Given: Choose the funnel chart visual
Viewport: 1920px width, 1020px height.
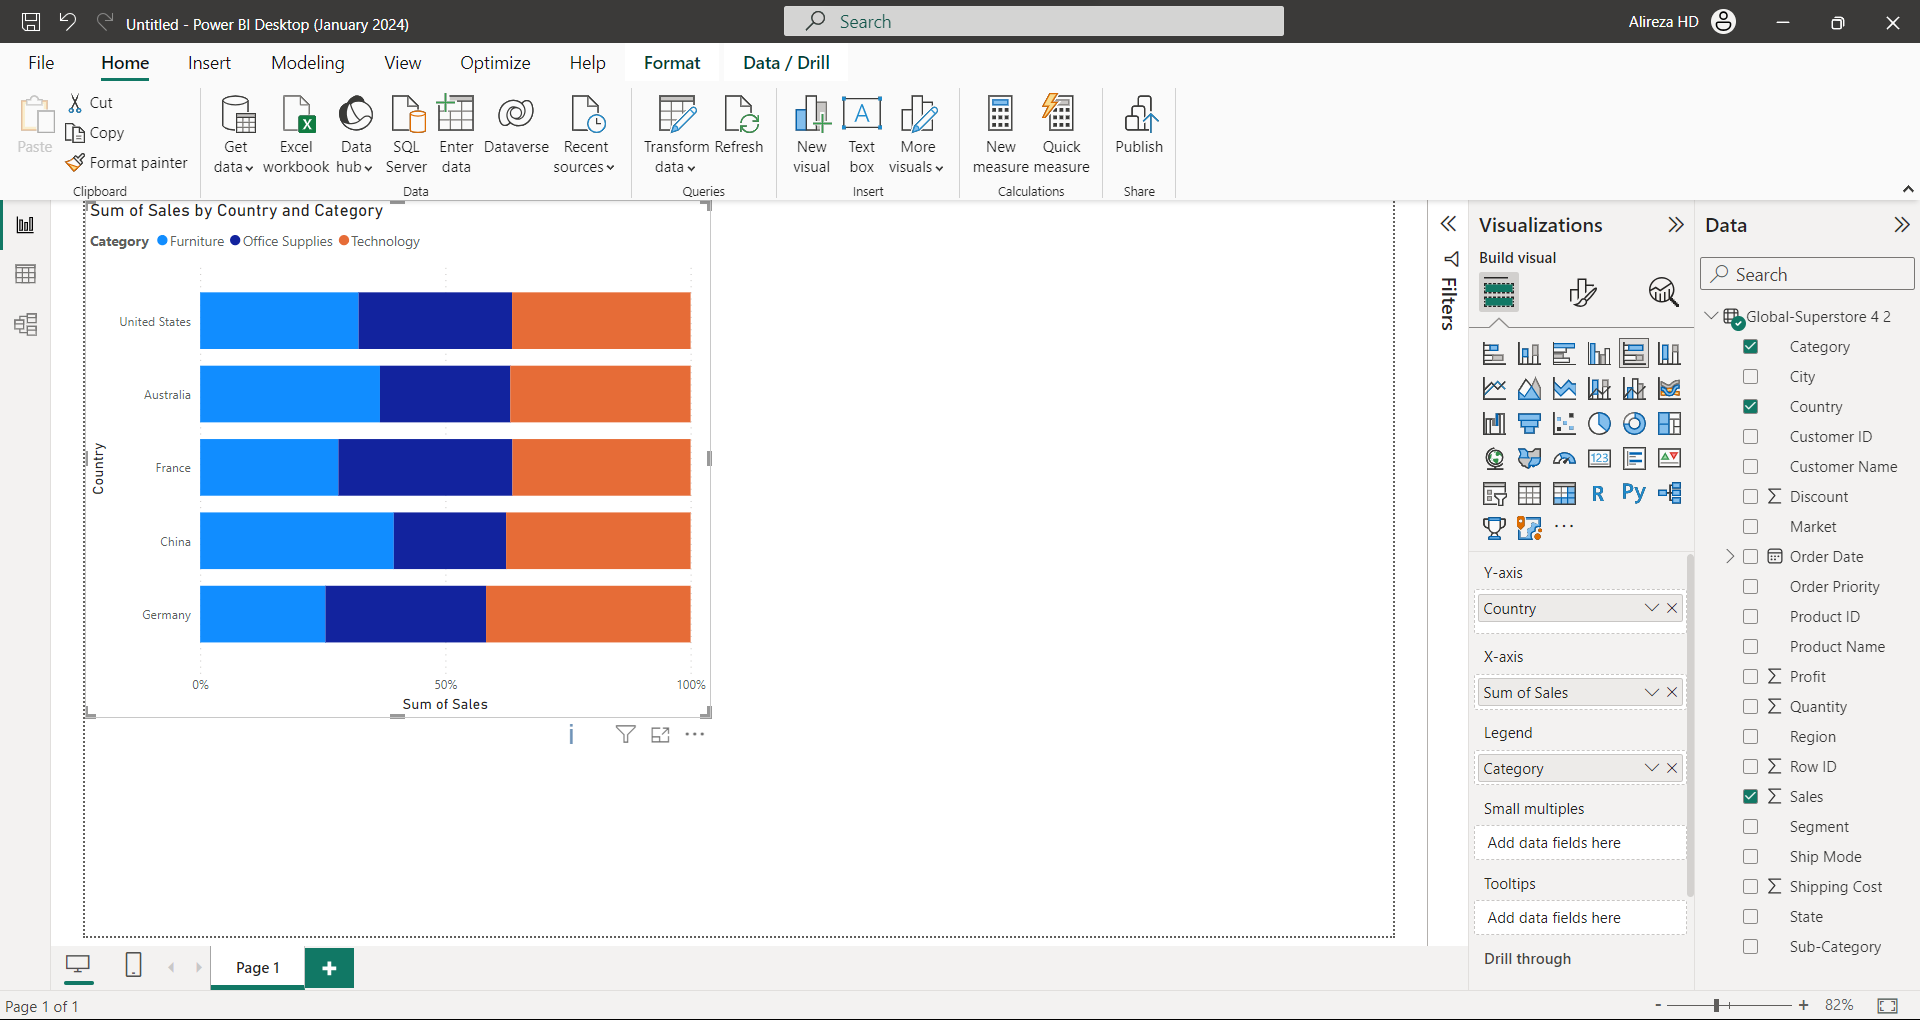Looking at the screenshot, I should [x=1529, y=423].
